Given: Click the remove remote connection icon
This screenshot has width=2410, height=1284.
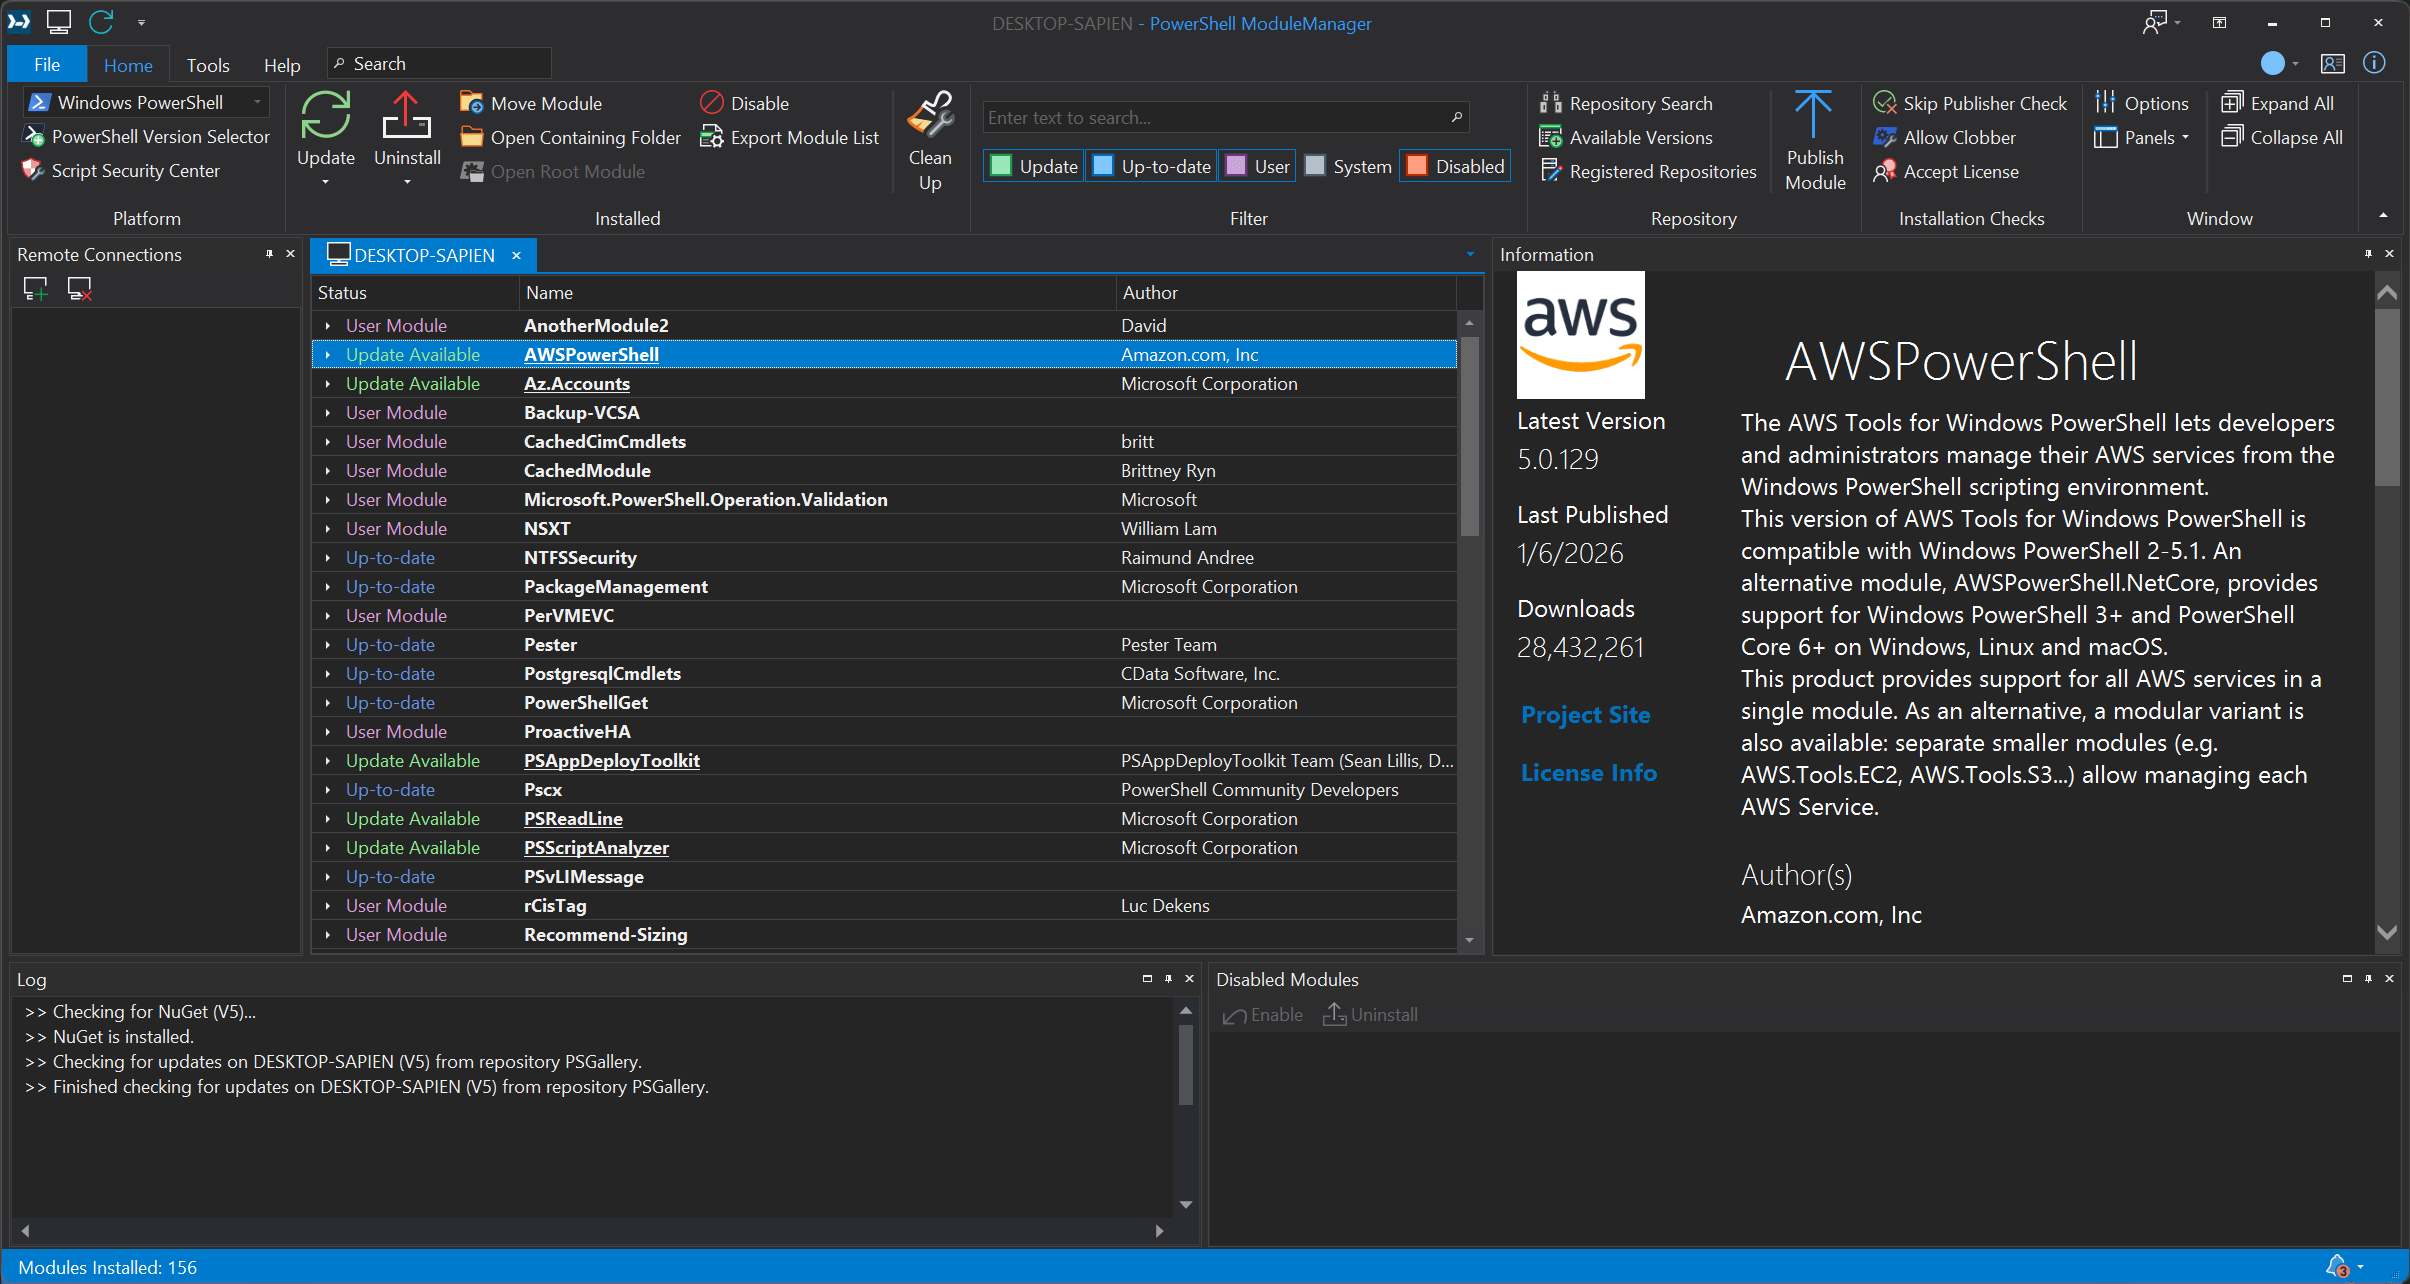Looking at the screenshot, I should pos(79,289).
